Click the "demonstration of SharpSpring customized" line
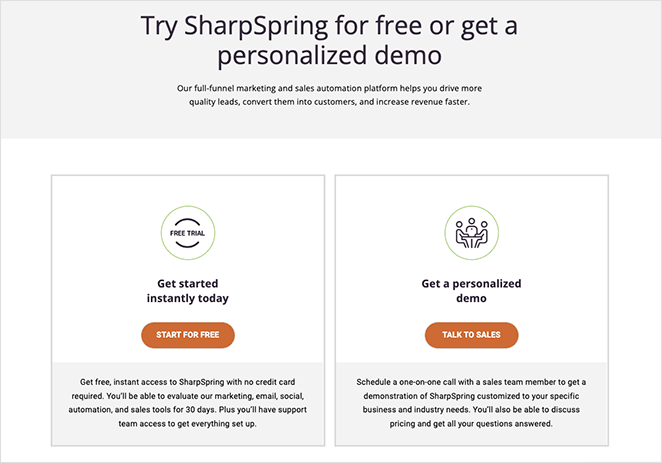Viewport: 662px width, 463px height. point(471,396)
